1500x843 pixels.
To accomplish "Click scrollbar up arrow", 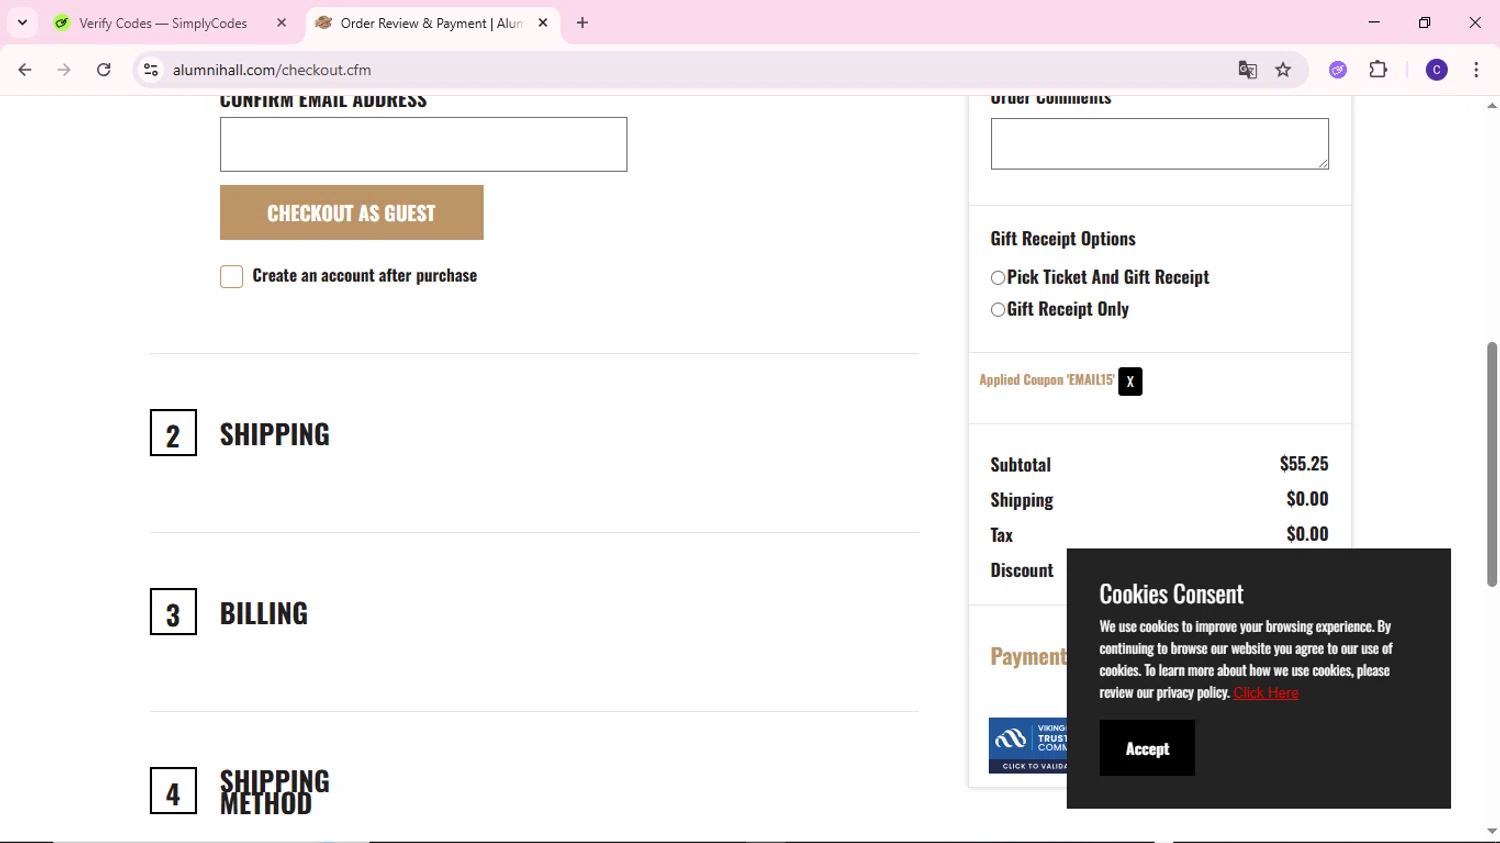I will point(1491,105).
